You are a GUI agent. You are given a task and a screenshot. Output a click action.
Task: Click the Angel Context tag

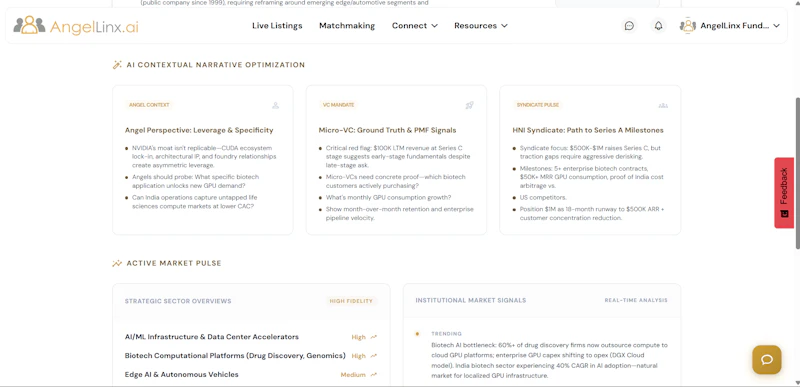pos(149,105)
